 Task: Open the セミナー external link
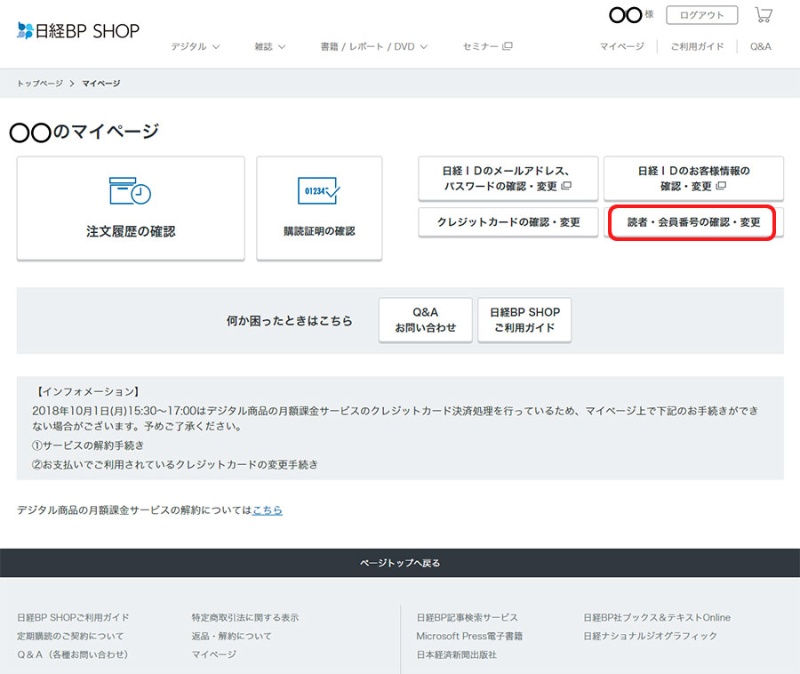[x=487, y=47]
